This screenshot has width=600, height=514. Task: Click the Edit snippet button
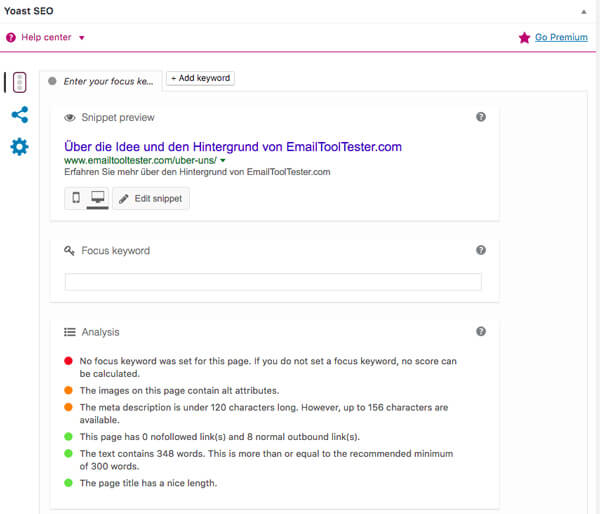point(151,199)
